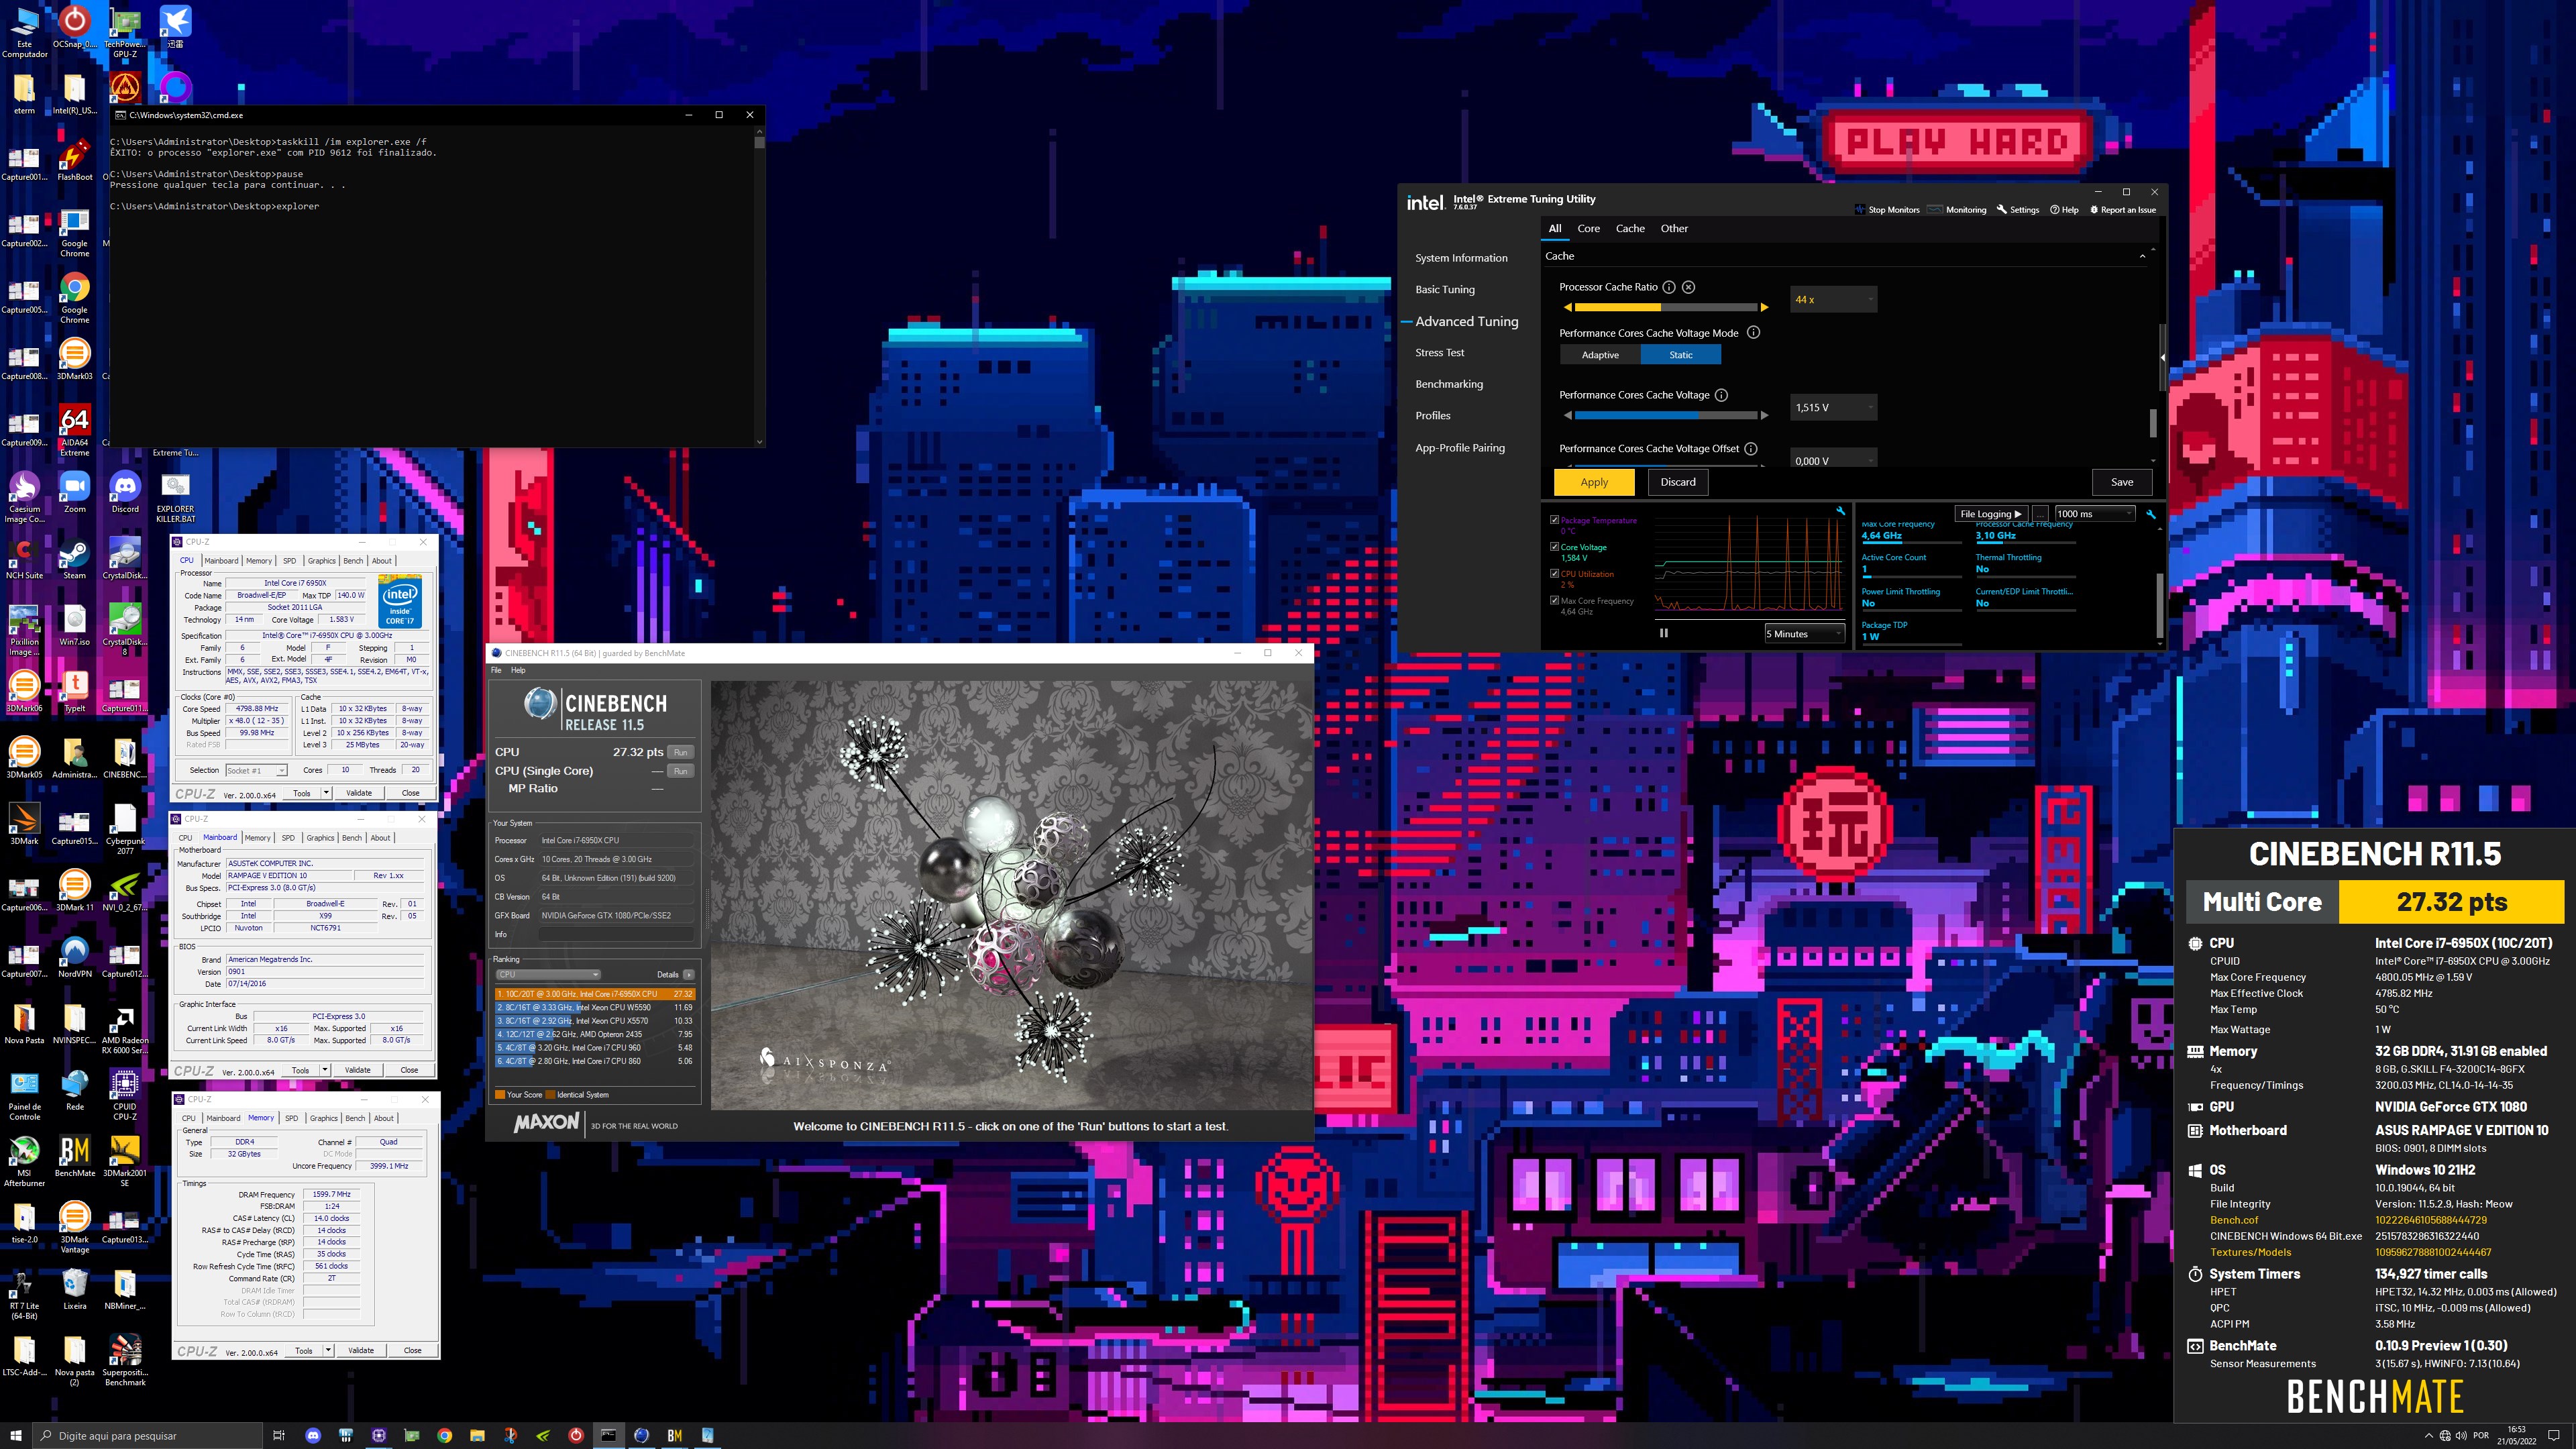Open Monitoring view in Intel XTU header
2576x1449 pixels.
(1957, 210)
